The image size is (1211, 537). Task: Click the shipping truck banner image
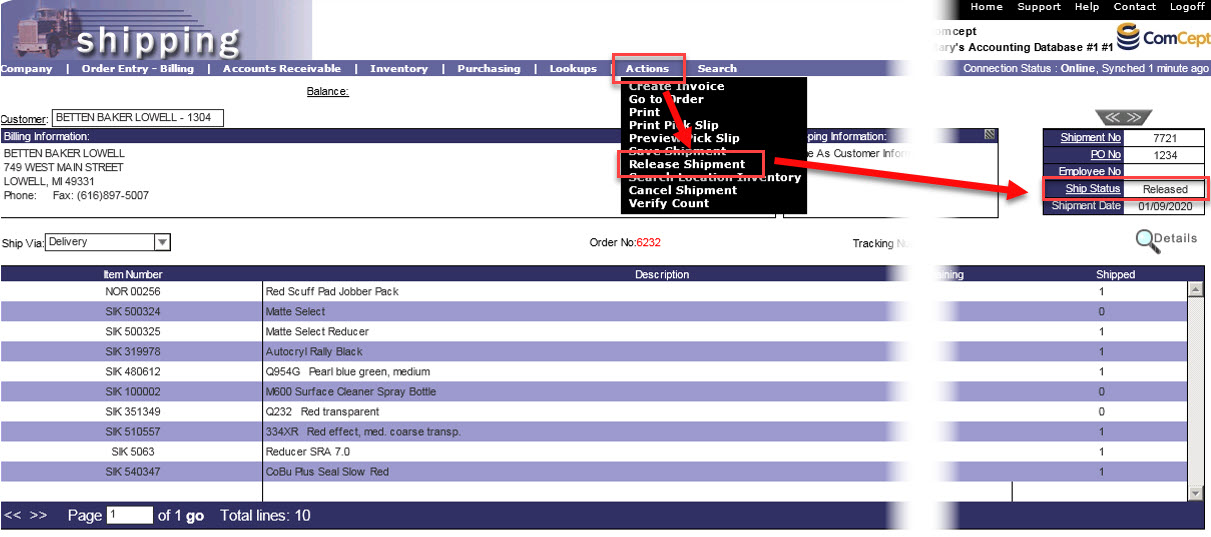155,30
